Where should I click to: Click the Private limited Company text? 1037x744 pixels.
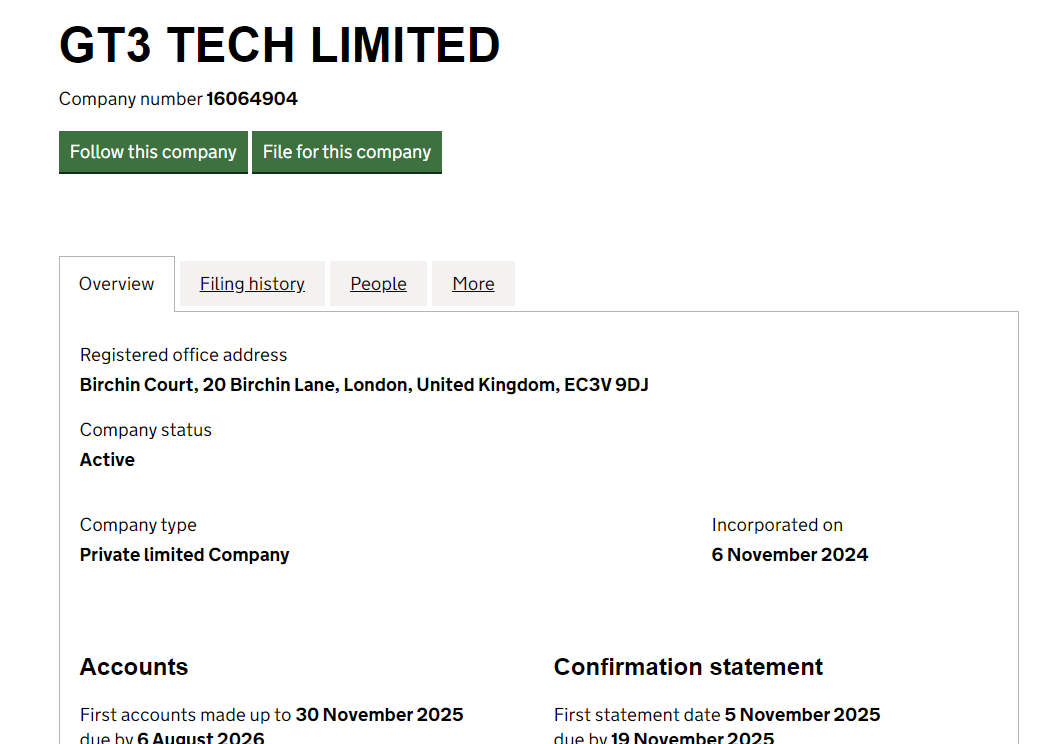184,555
